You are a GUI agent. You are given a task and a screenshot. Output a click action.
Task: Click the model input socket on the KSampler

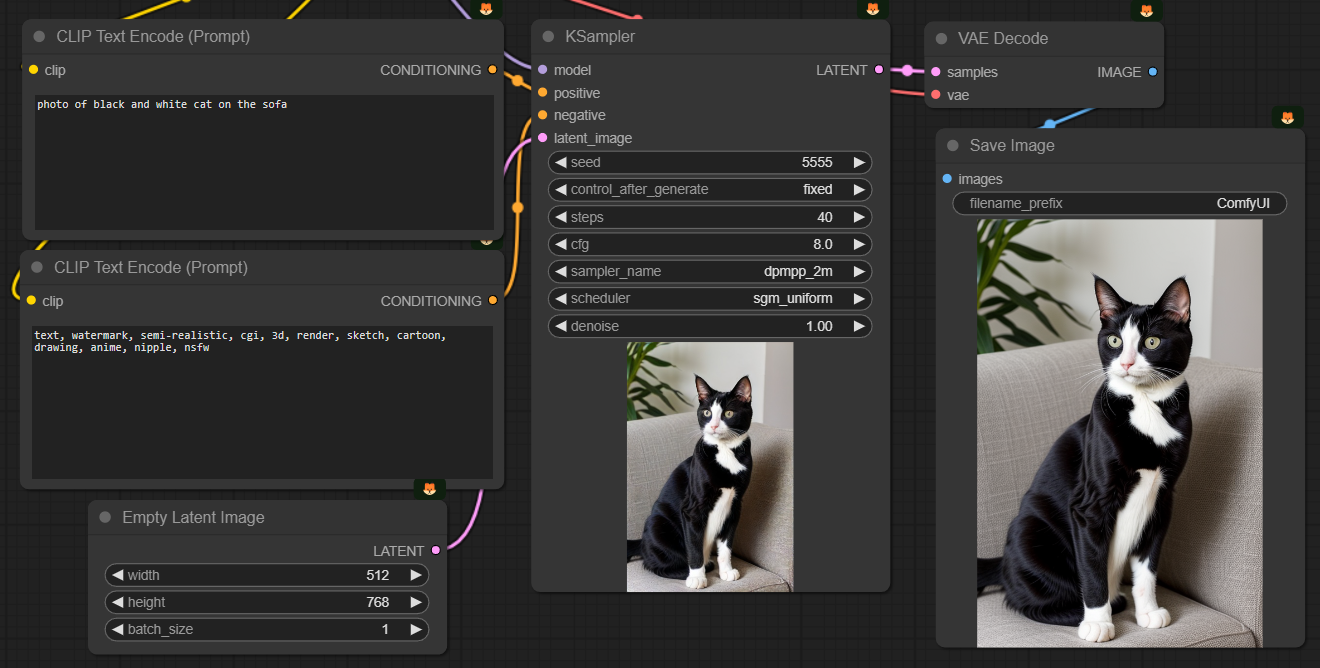[x=541, y=70]
